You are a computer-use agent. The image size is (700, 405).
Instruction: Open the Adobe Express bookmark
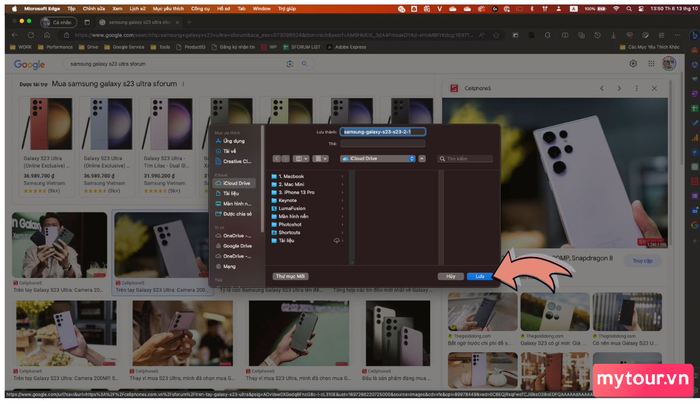[x=346, y=47]
